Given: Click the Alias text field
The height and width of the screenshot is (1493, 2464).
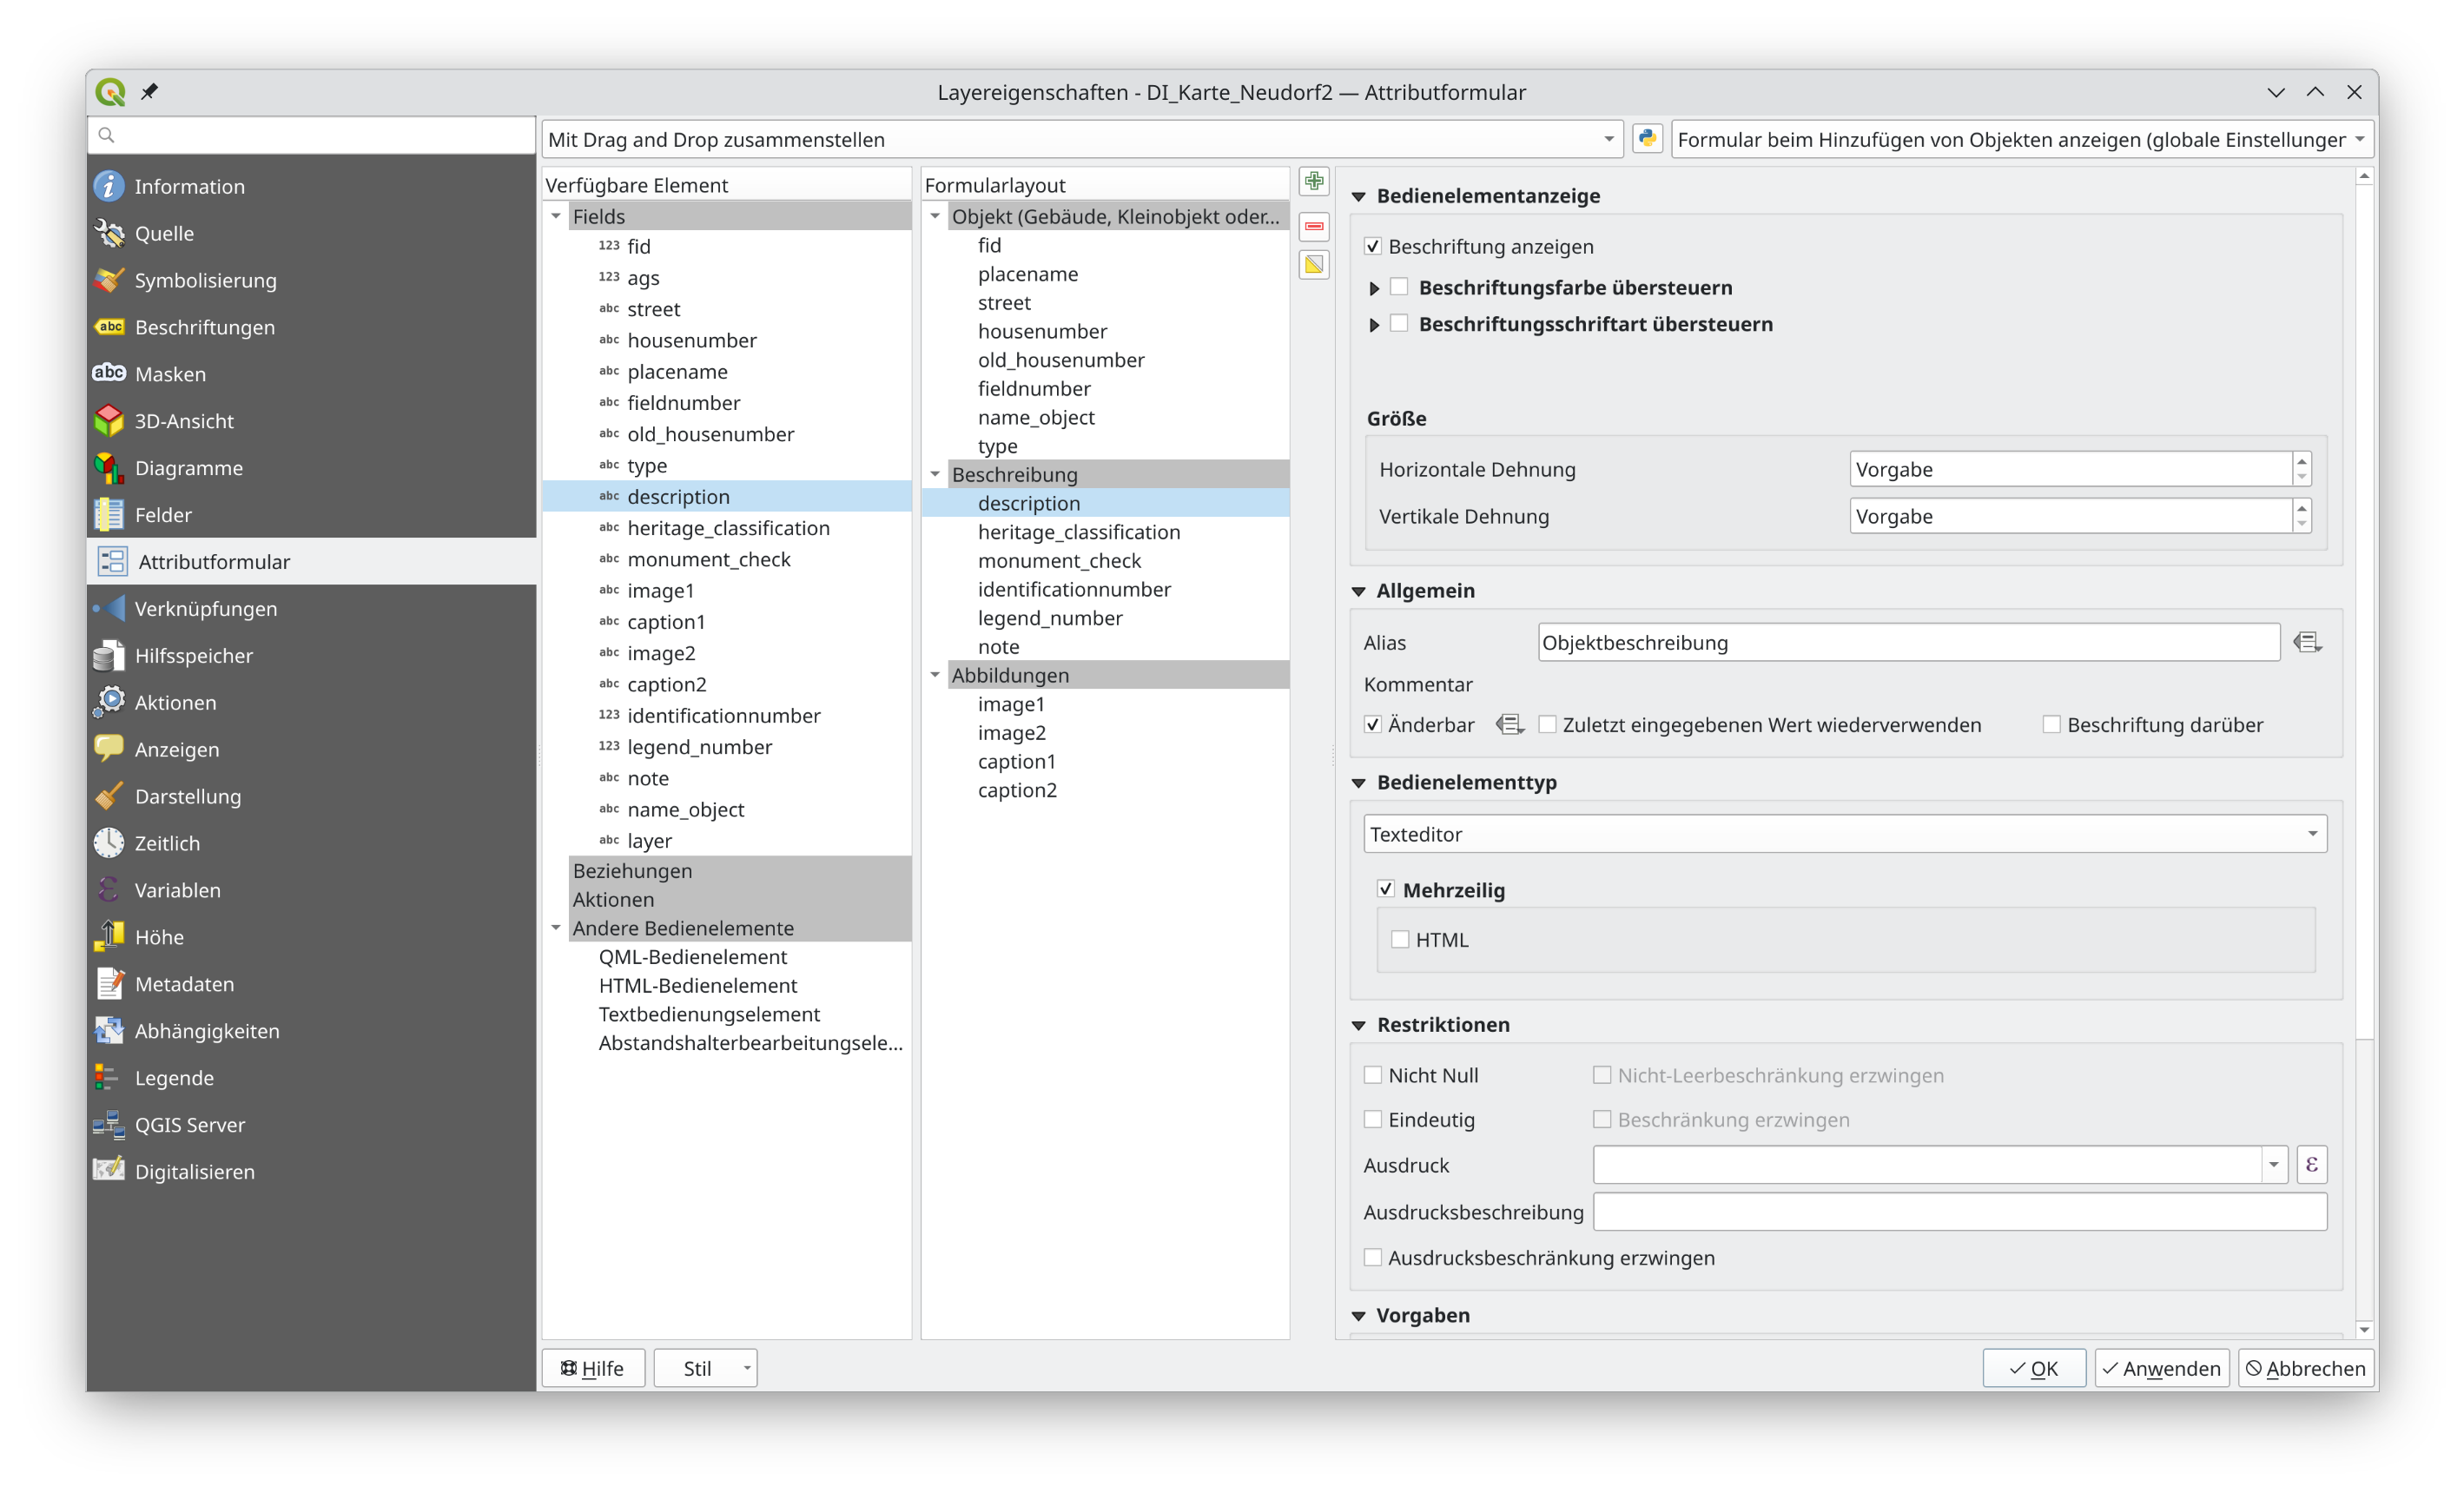Looking at the screenshot, I should pos(1907,642).
